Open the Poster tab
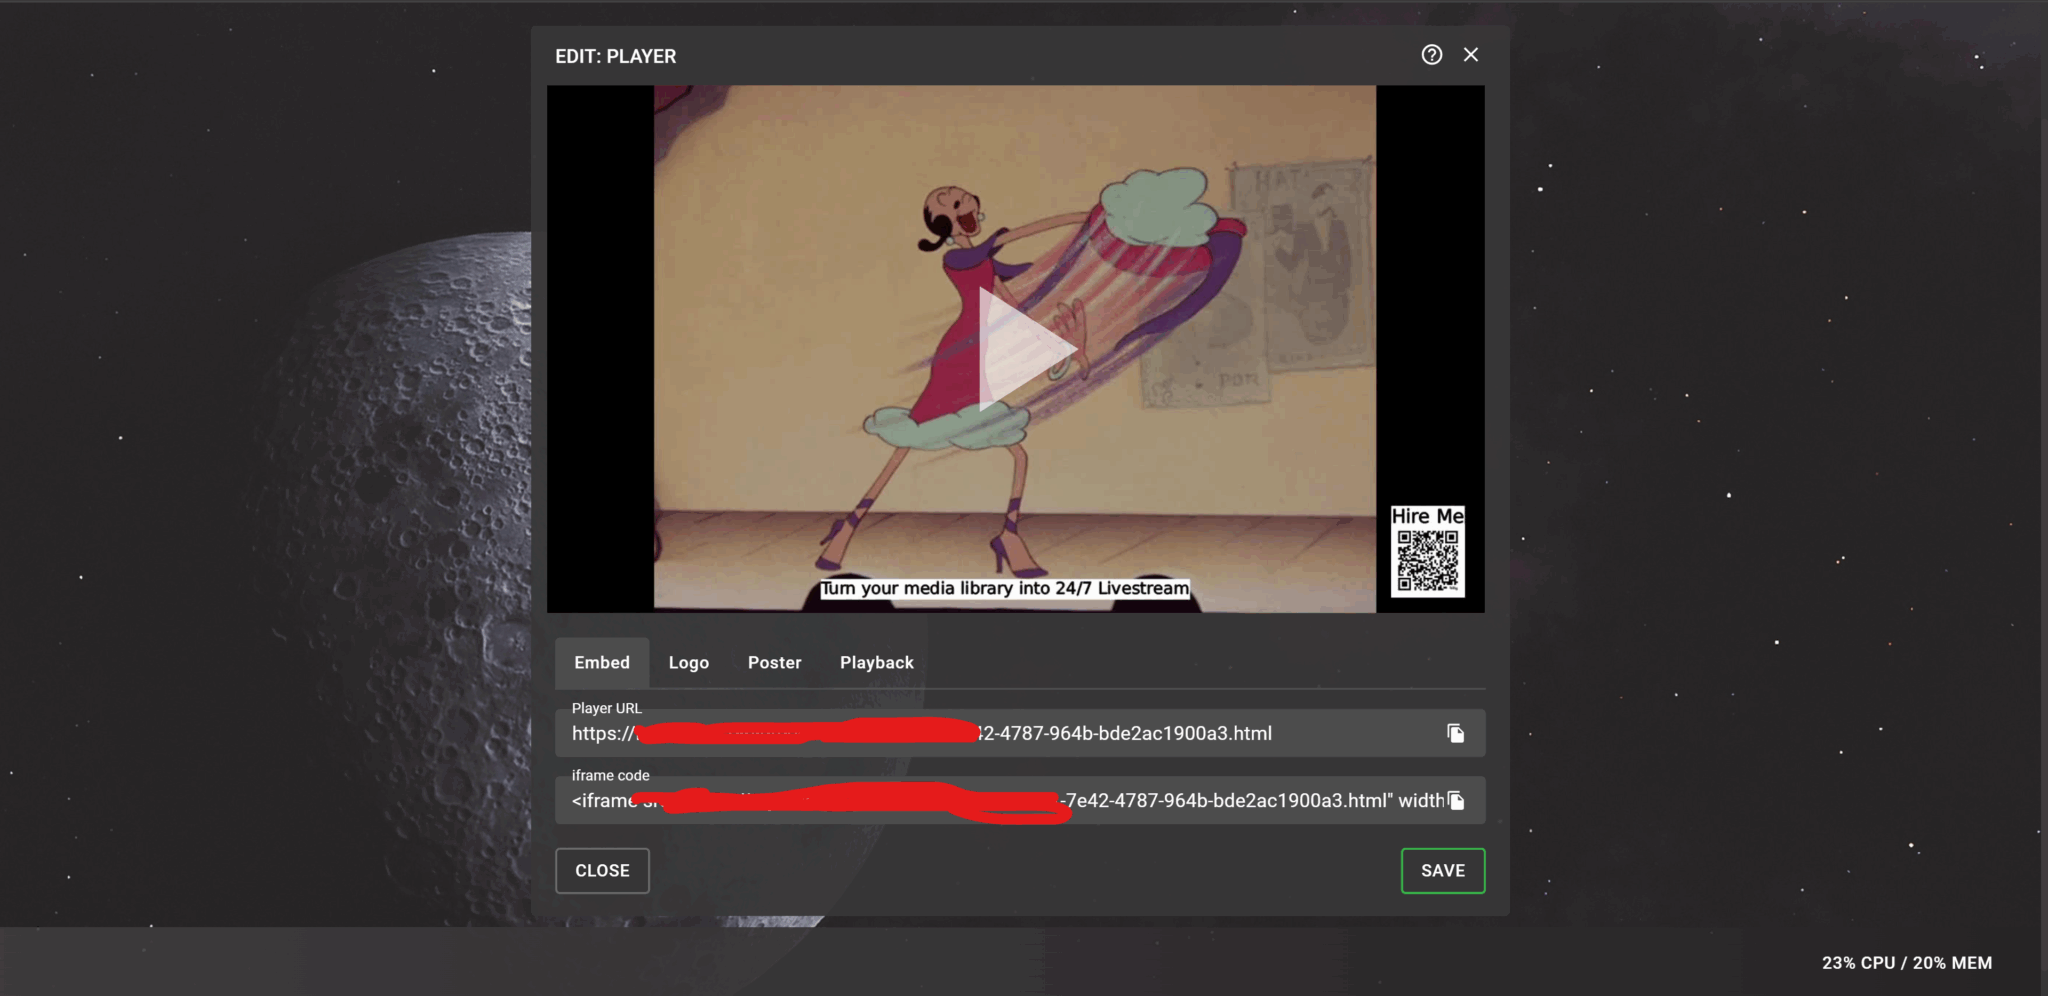This screenshot has width=2048, height=996. 775,662
